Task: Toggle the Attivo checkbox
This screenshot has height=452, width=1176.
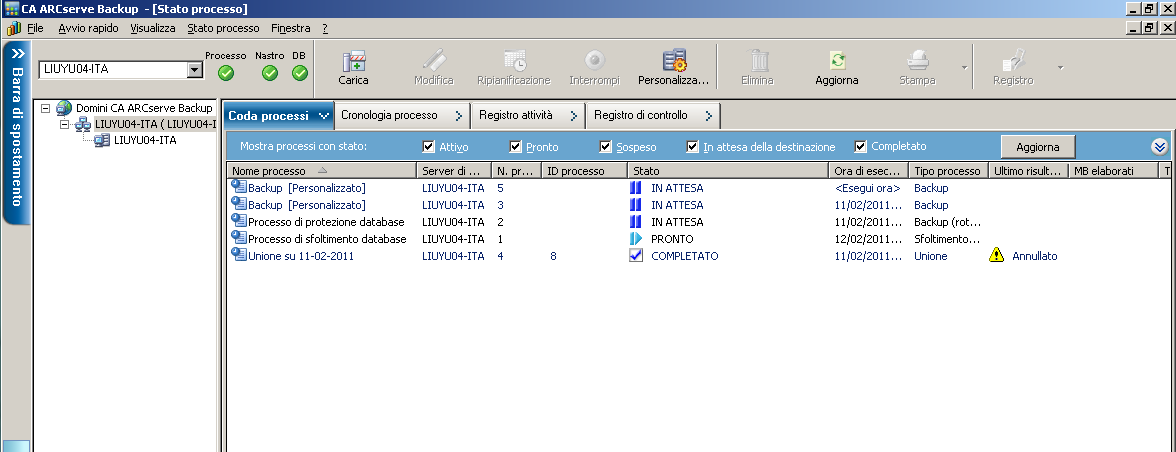Action: click(x=429, y=146)
